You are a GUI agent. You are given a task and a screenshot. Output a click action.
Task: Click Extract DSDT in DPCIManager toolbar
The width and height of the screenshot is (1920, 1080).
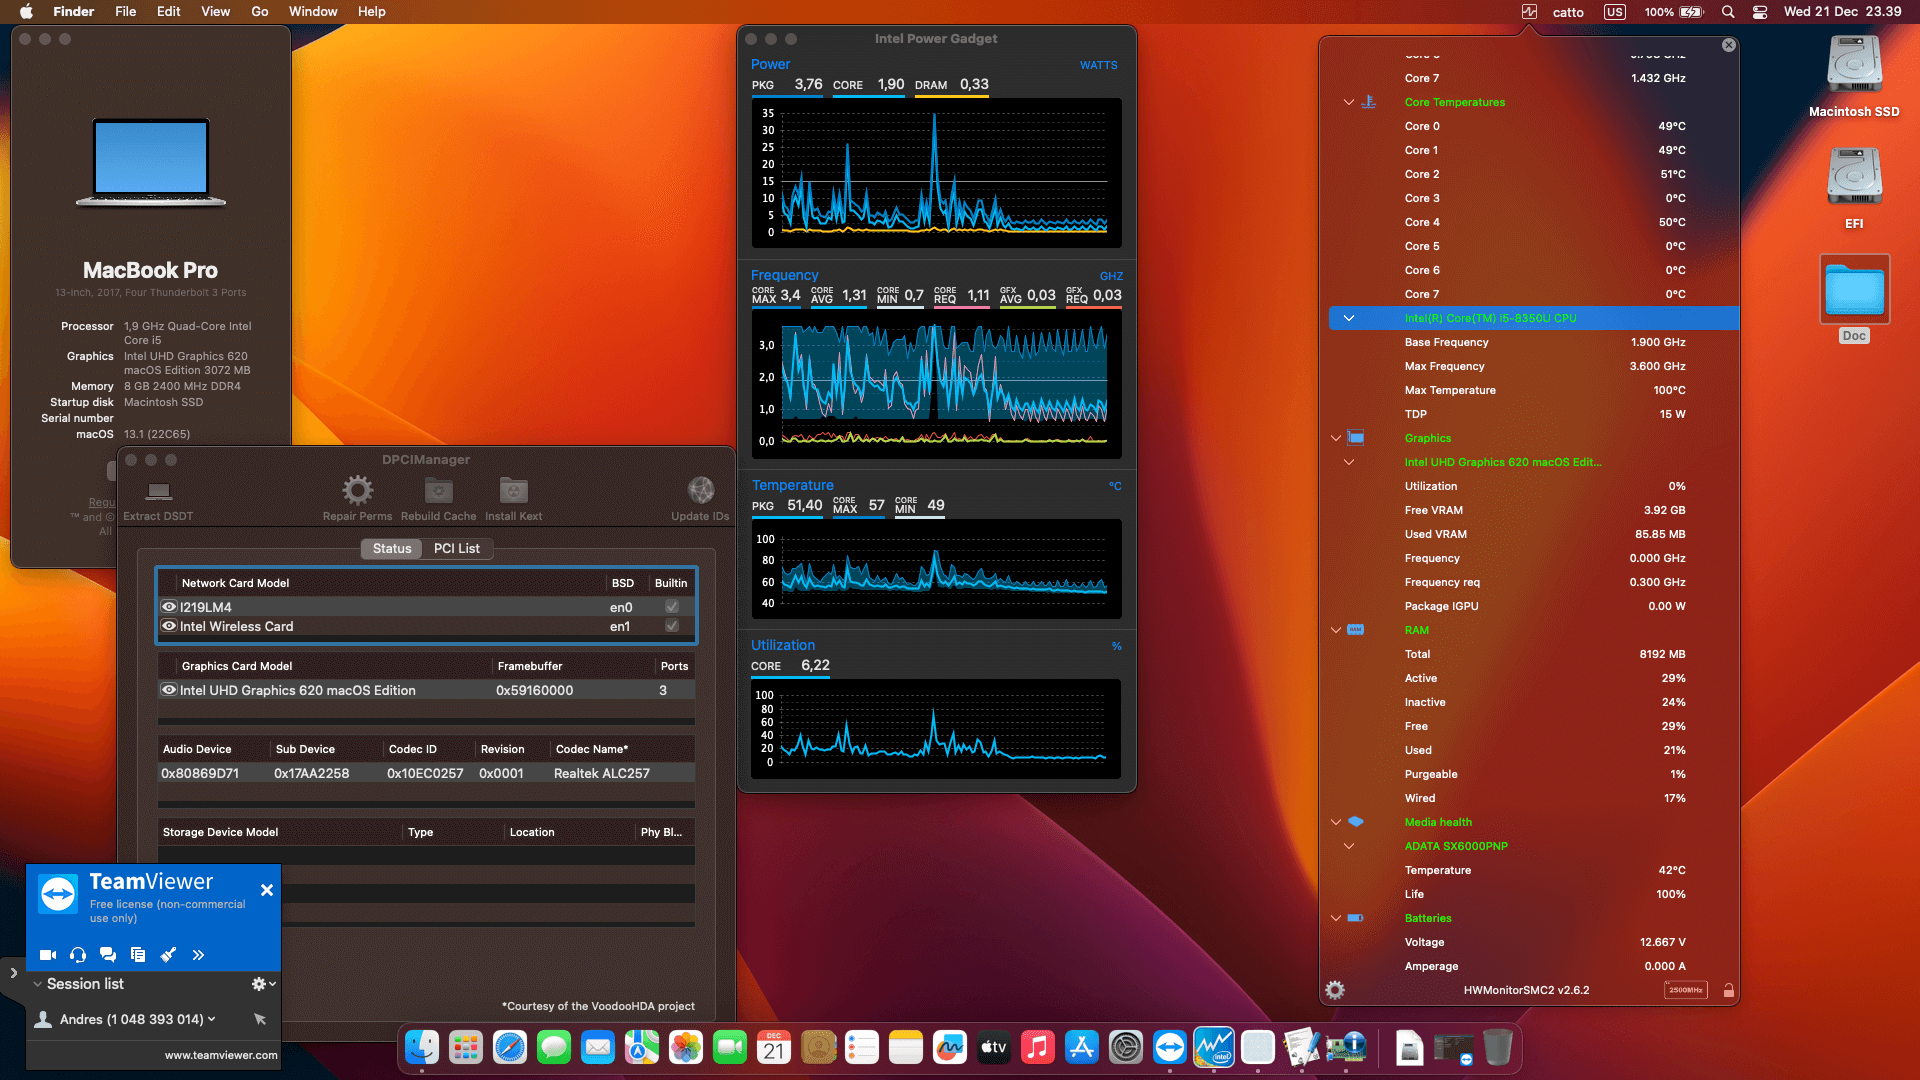tap(158, 499)
